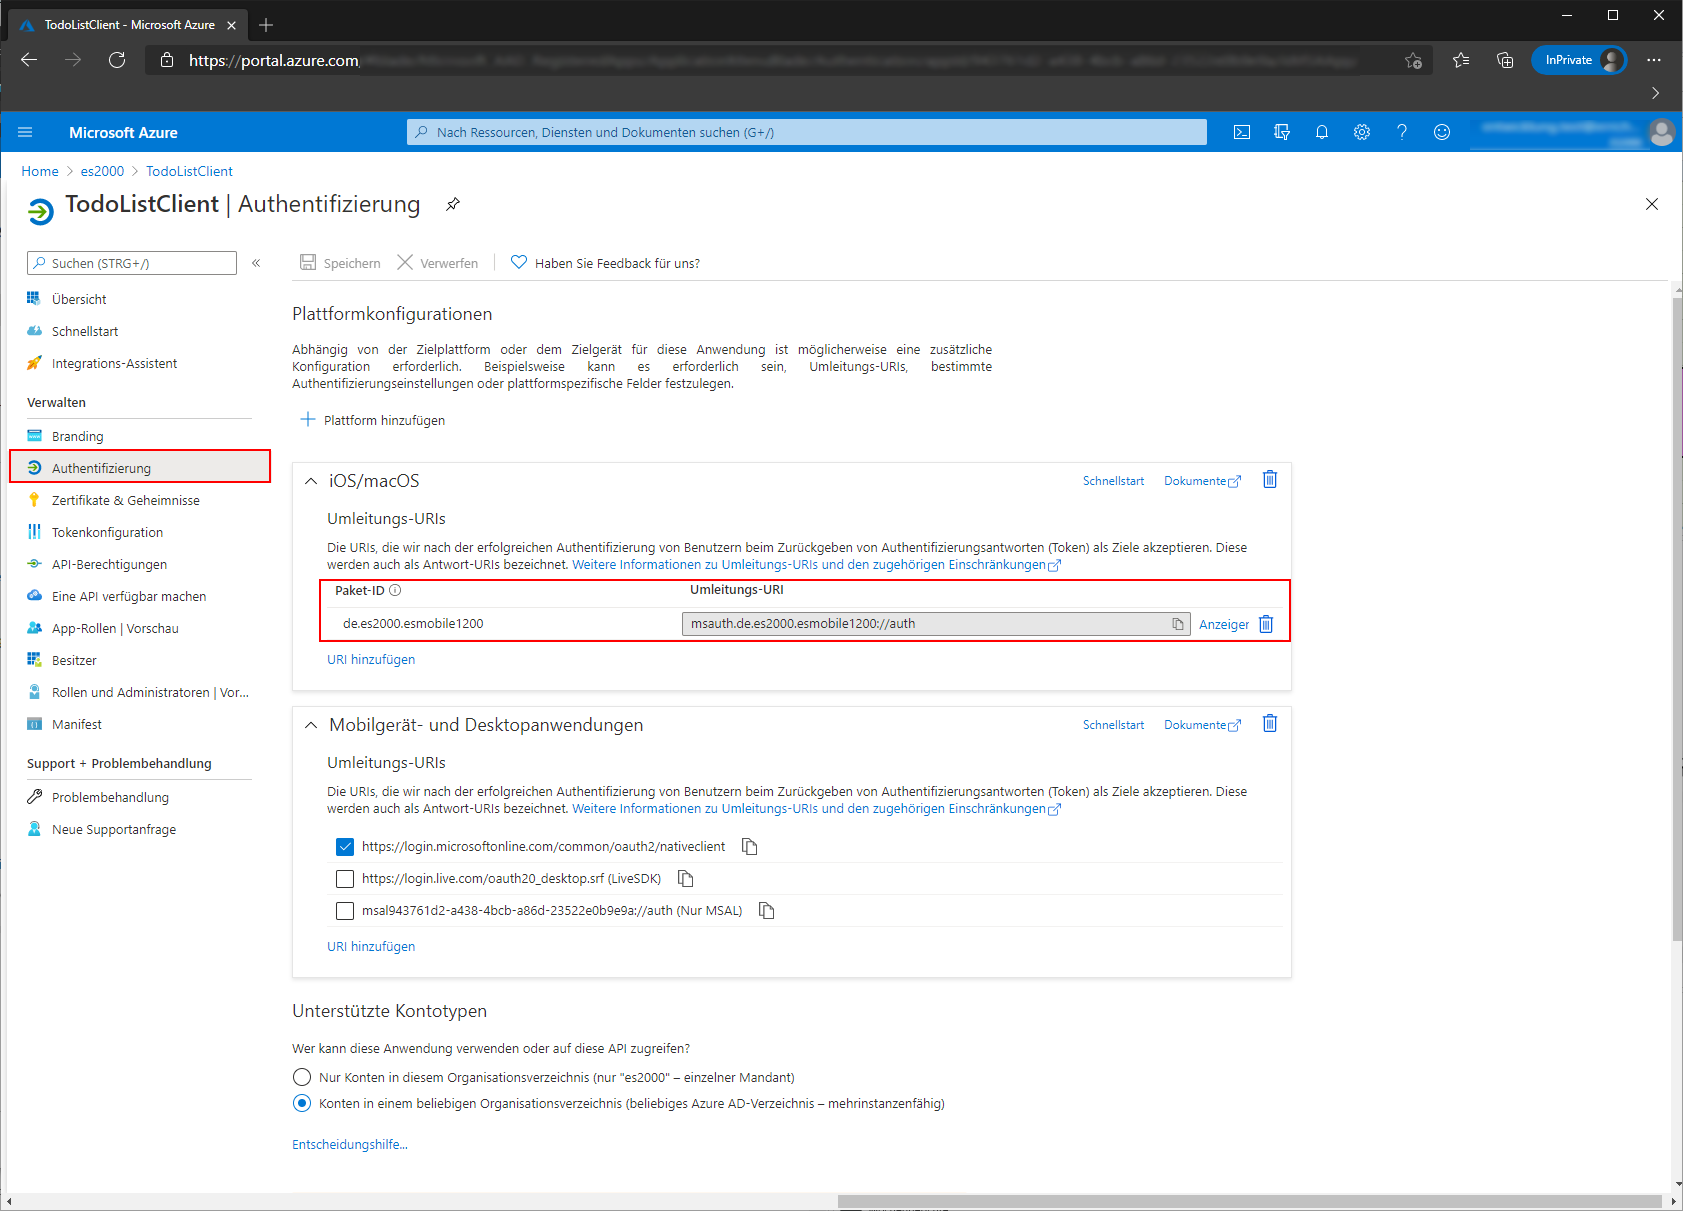The height and width of the screenshot is (1211, 1683).
Task: Pin the Authentifizierung blade with the pin icon
Action: pyautogui.click(x=453, y=204)
